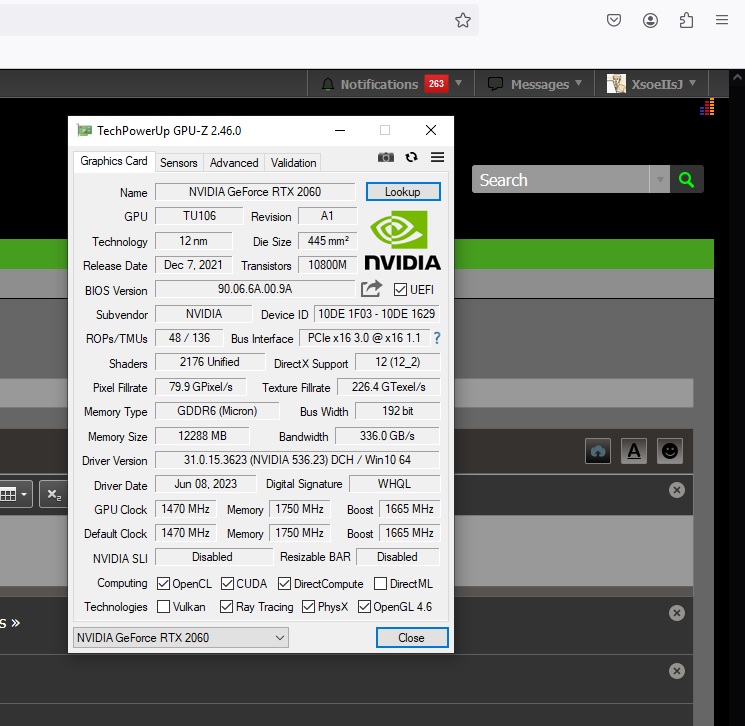The width and height of the screenshot is (745, 726).
Task: Toggle the DirectCompute checkbox
Action: click(x=284, y=583)
